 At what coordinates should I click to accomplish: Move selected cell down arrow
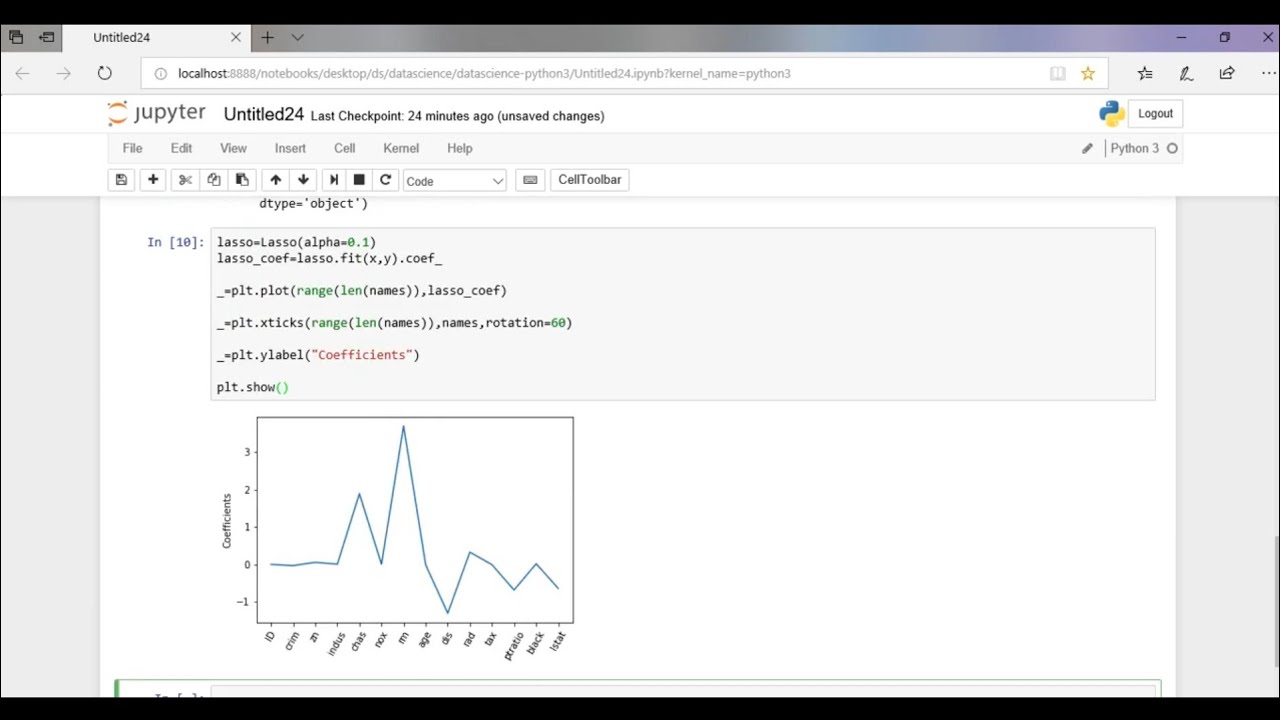303,180
